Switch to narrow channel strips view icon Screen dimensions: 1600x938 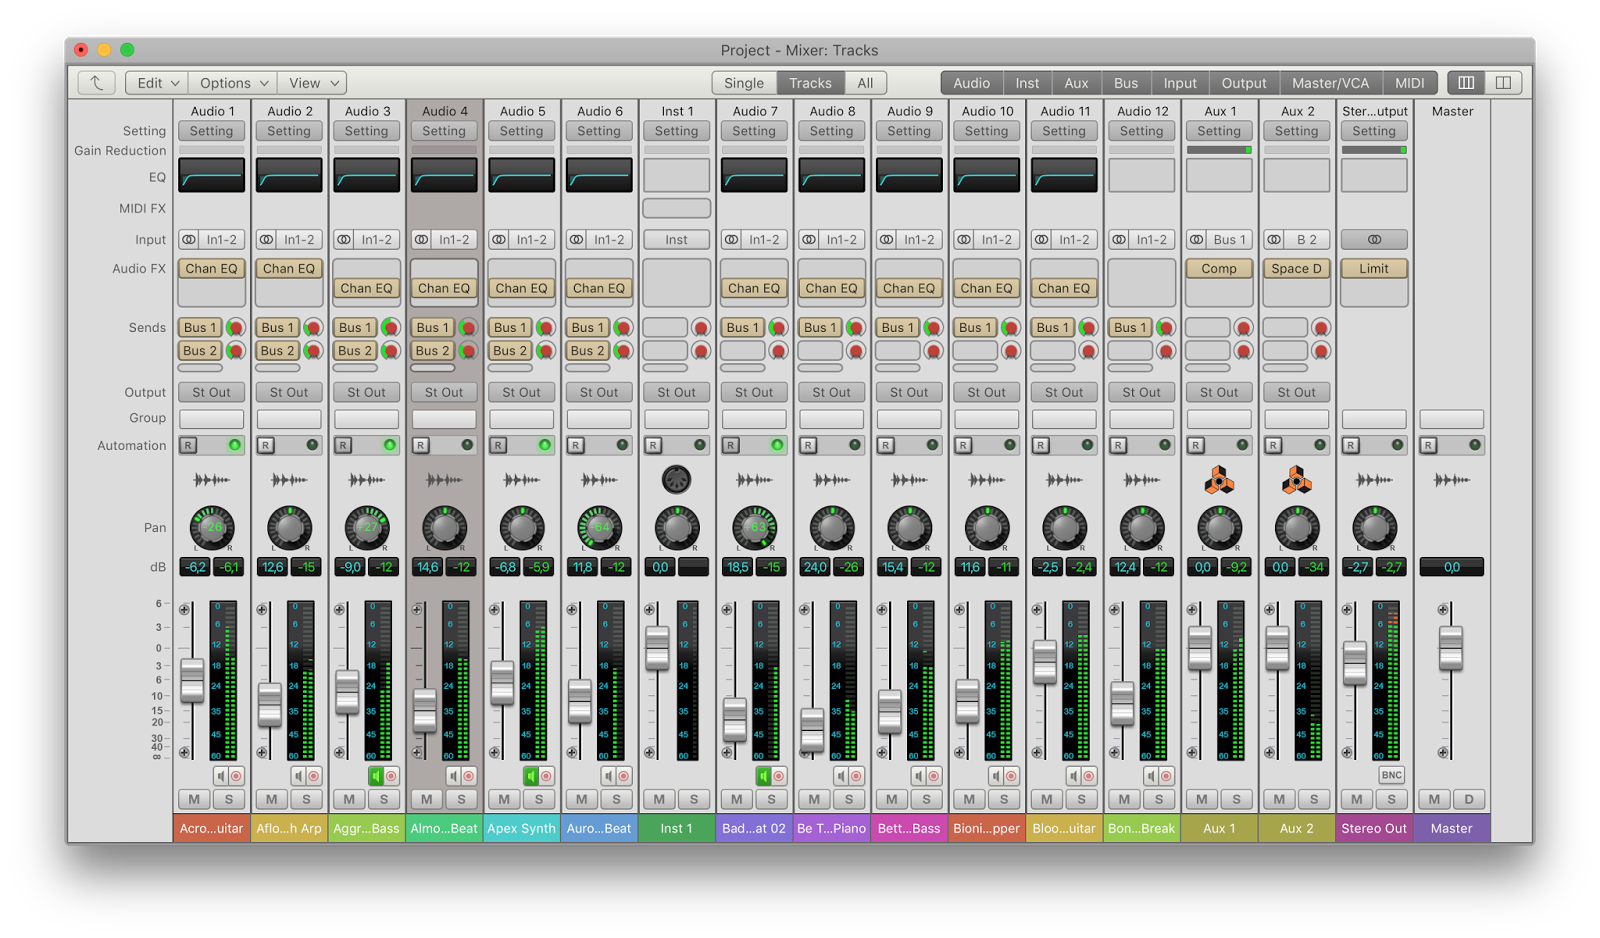pos(1466,83)
